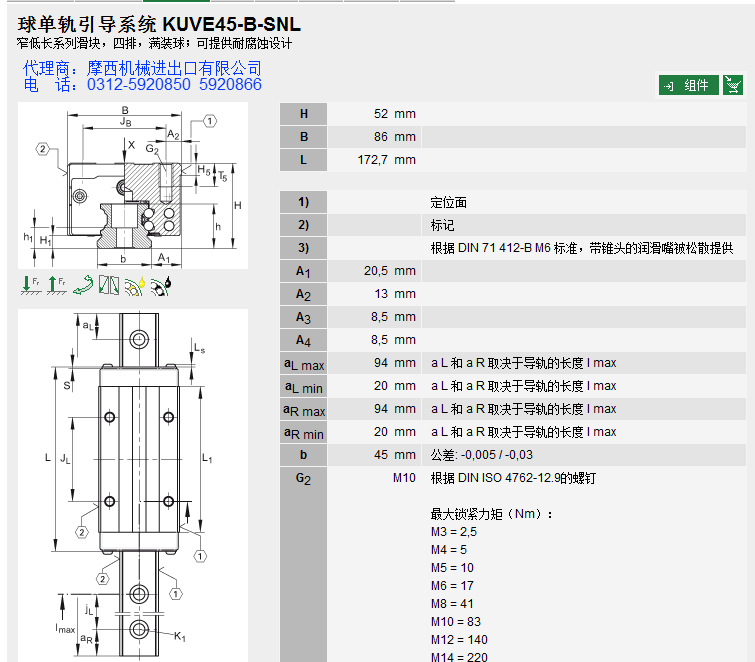Click the phone number 0312-5920850
755x662 pixels.
(139, 85)
